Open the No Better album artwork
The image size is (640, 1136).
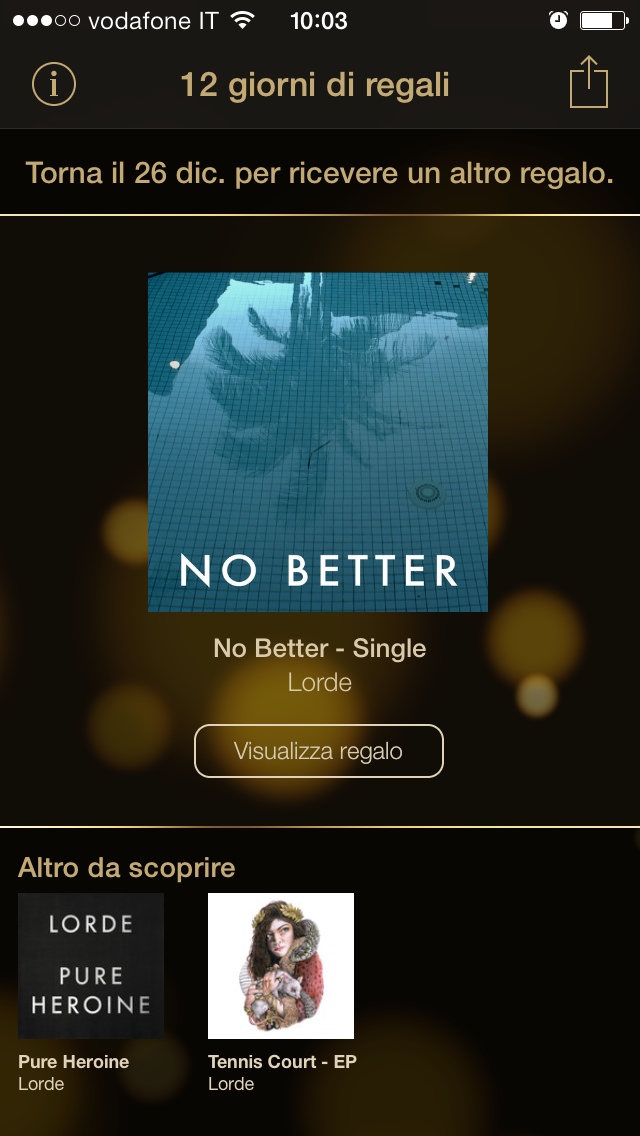click(x=318, y=442)
